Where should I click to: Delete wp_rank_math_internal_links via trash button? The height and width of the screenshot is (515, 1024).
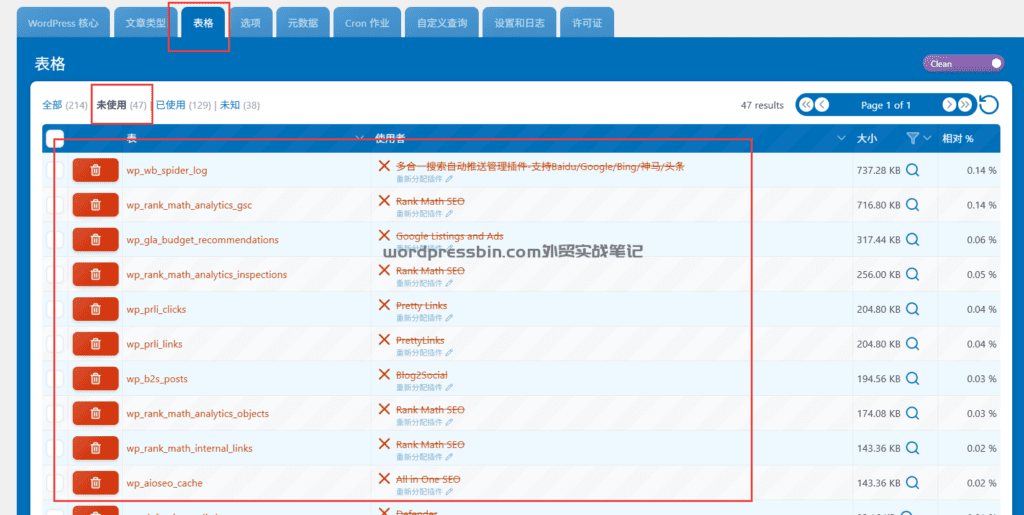95,448
